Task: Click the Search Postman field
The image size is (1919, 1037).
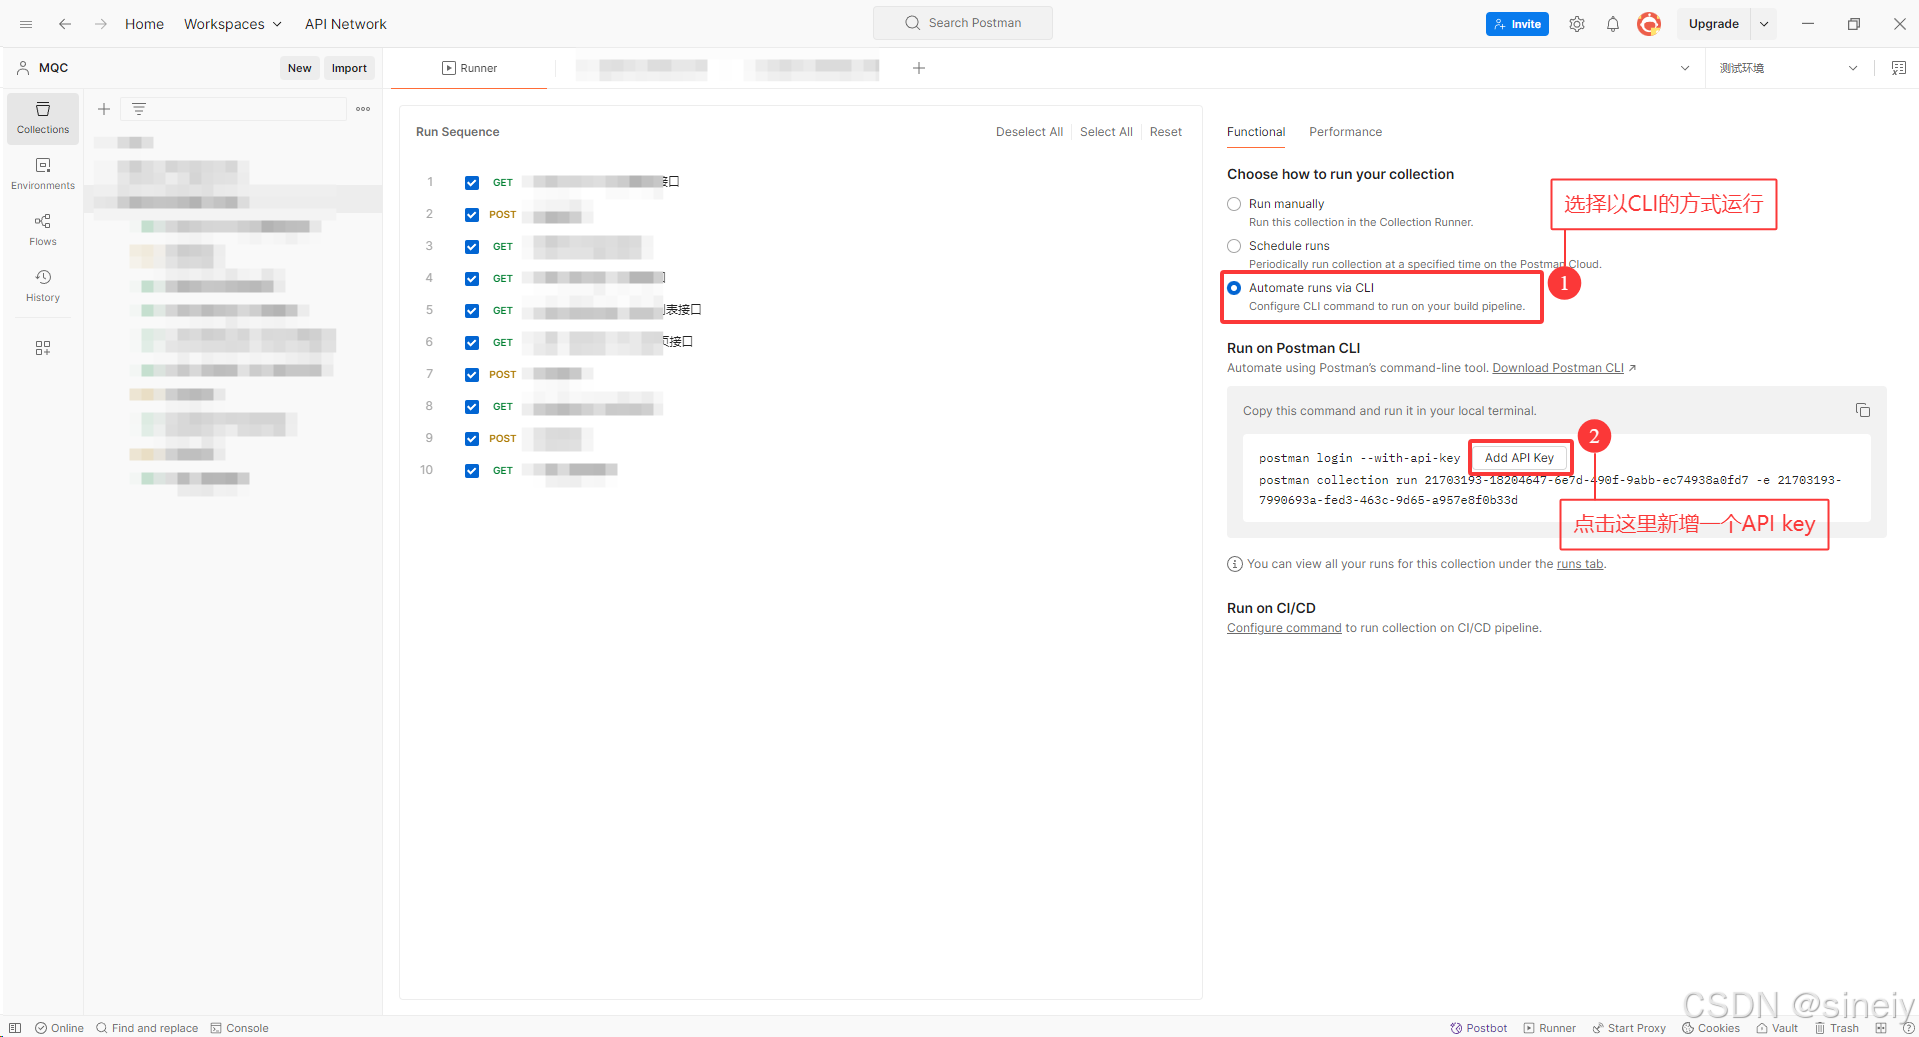Action: 963,23
